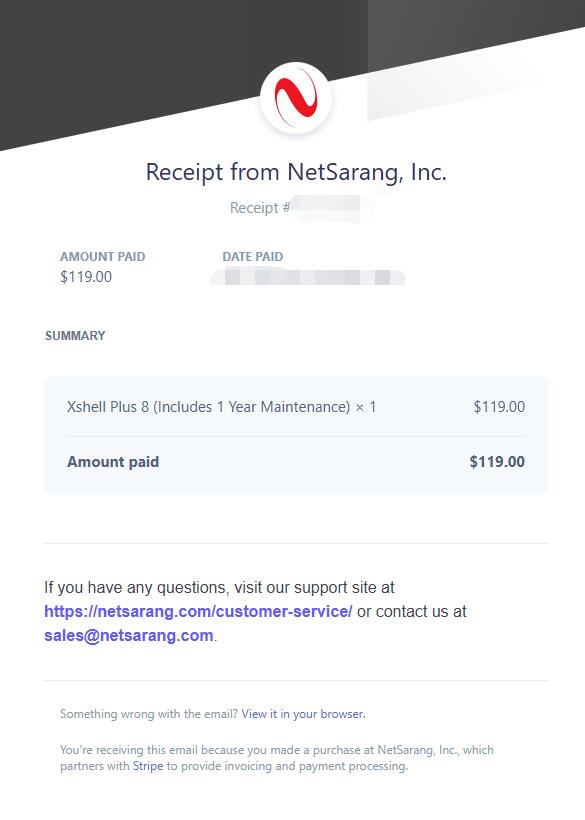This screenshot has width=585, height=820.
Task: Click 'Something wrong with the email?' text
Action: 149,714
